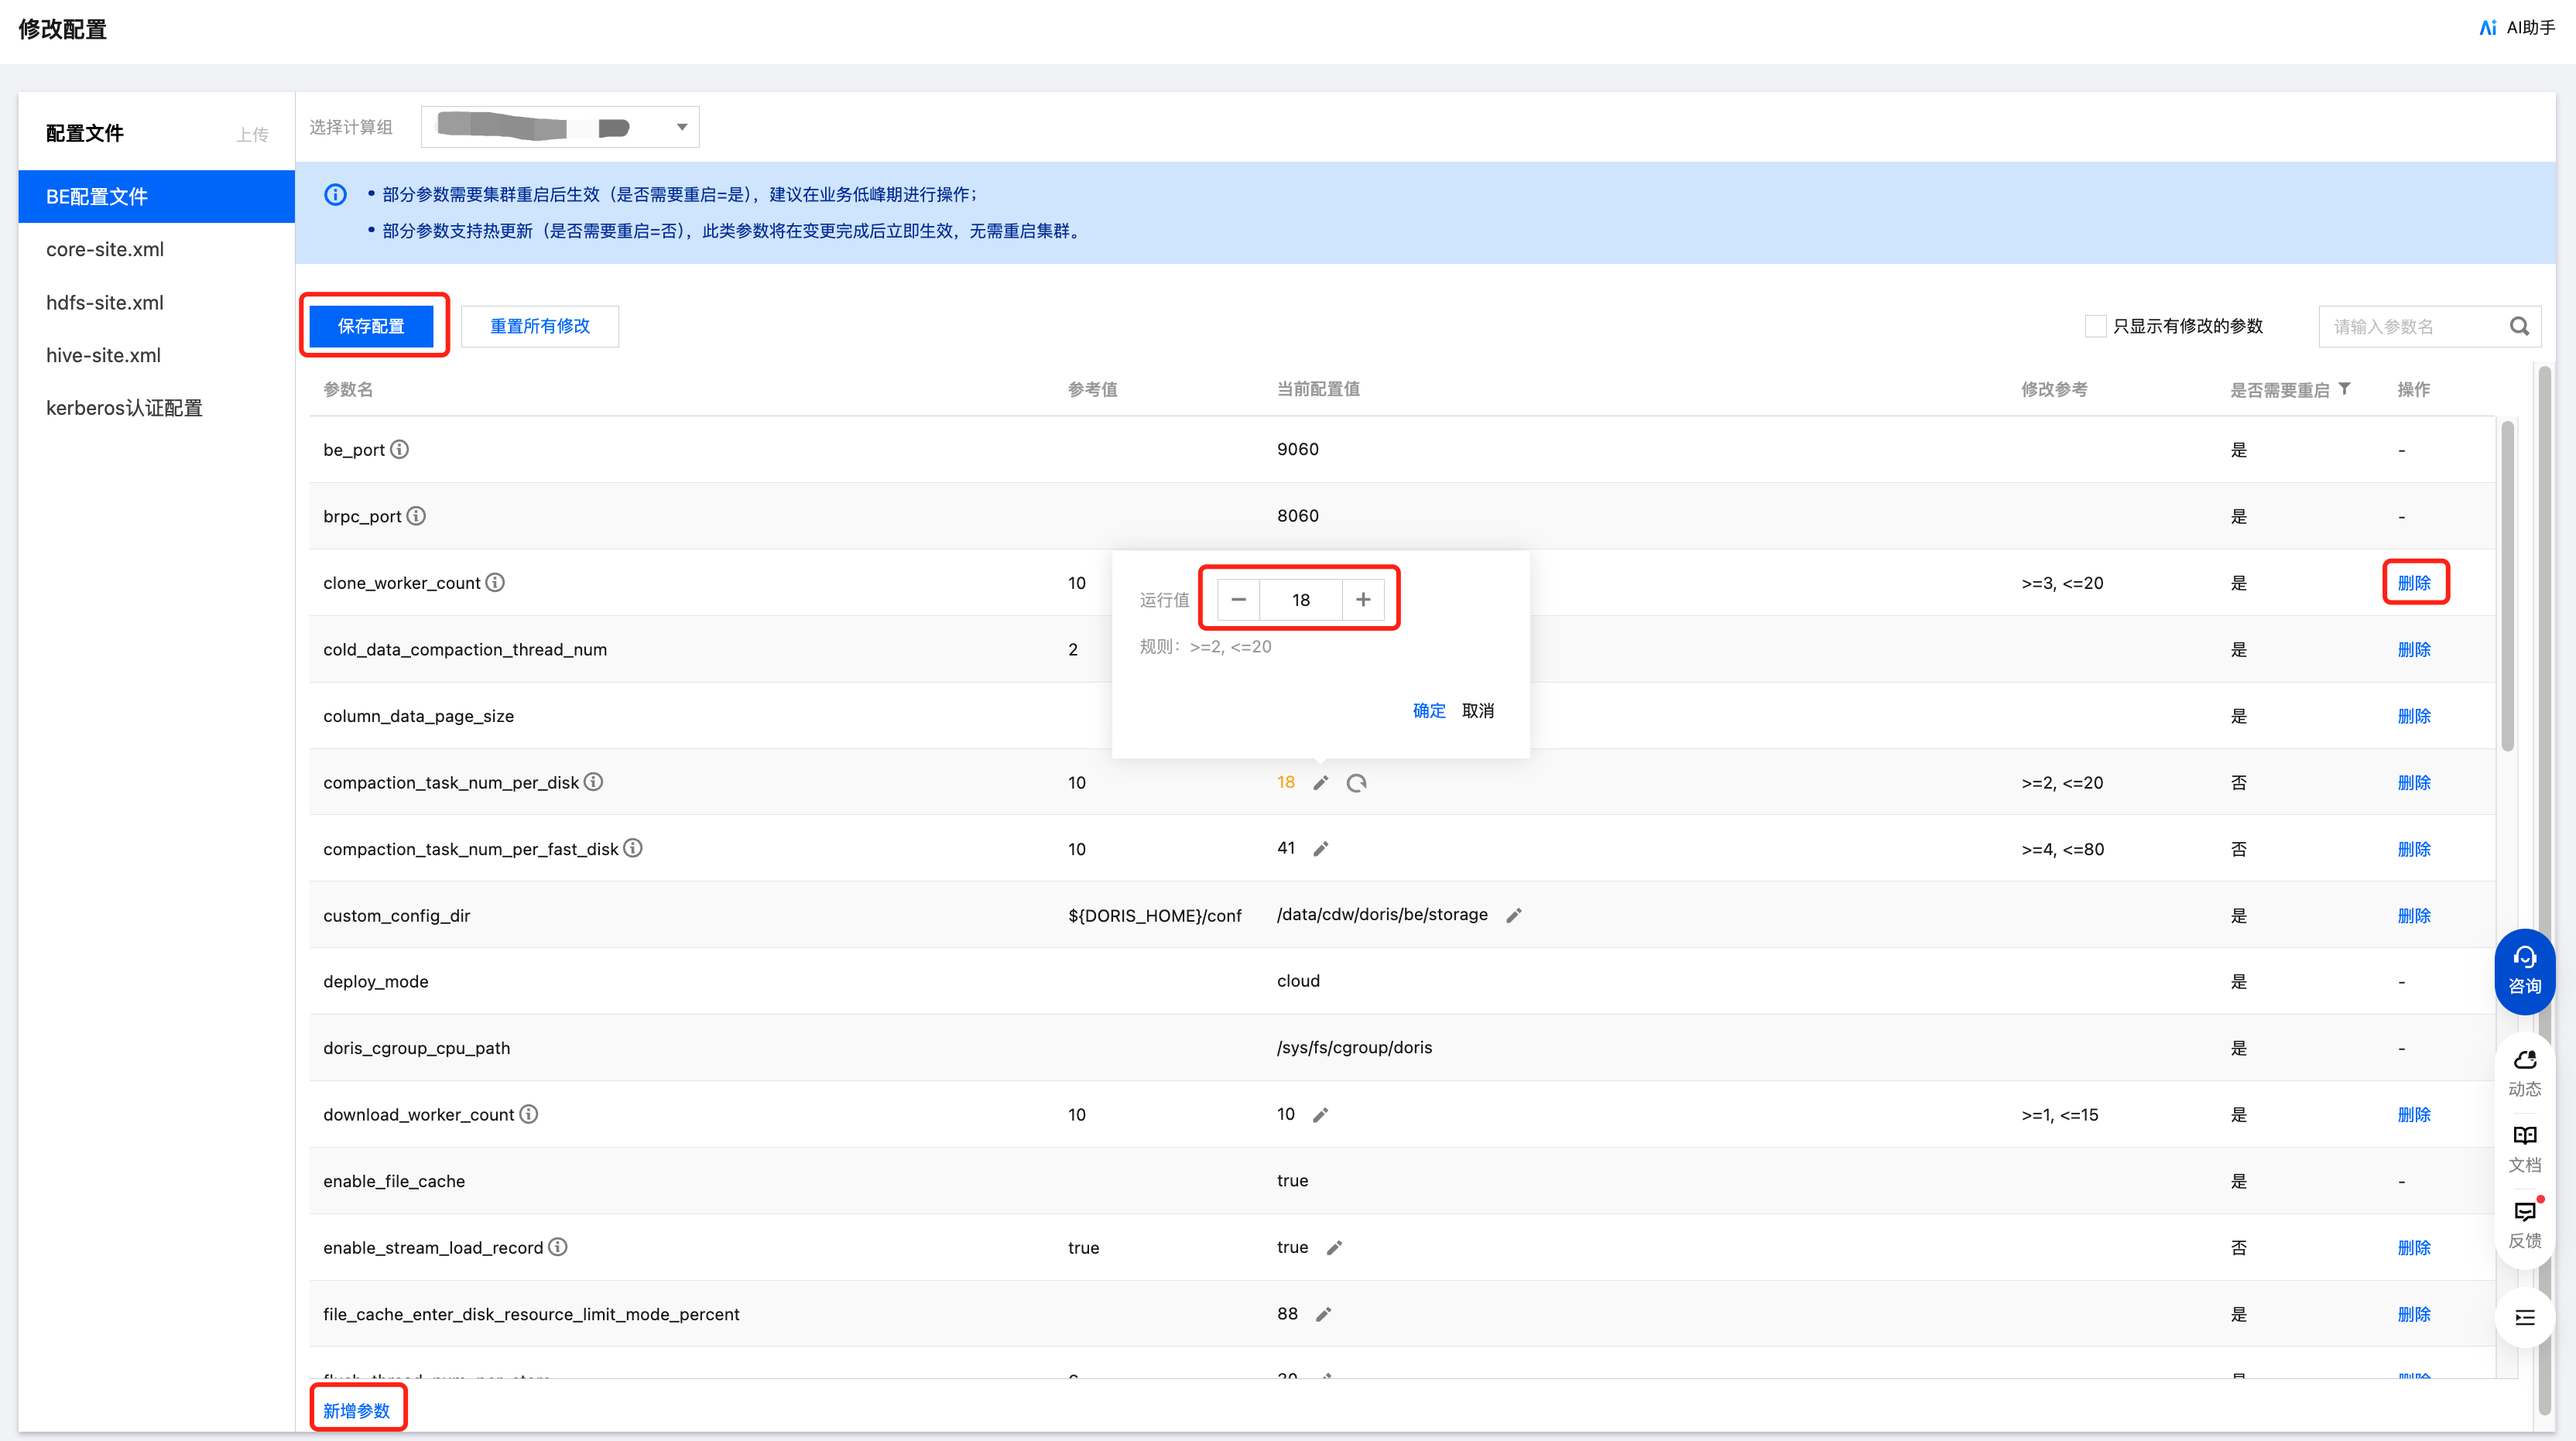Open the documentation book icon
The width and height of the screenshot is (2576, 1441).
(2524, 1147)
